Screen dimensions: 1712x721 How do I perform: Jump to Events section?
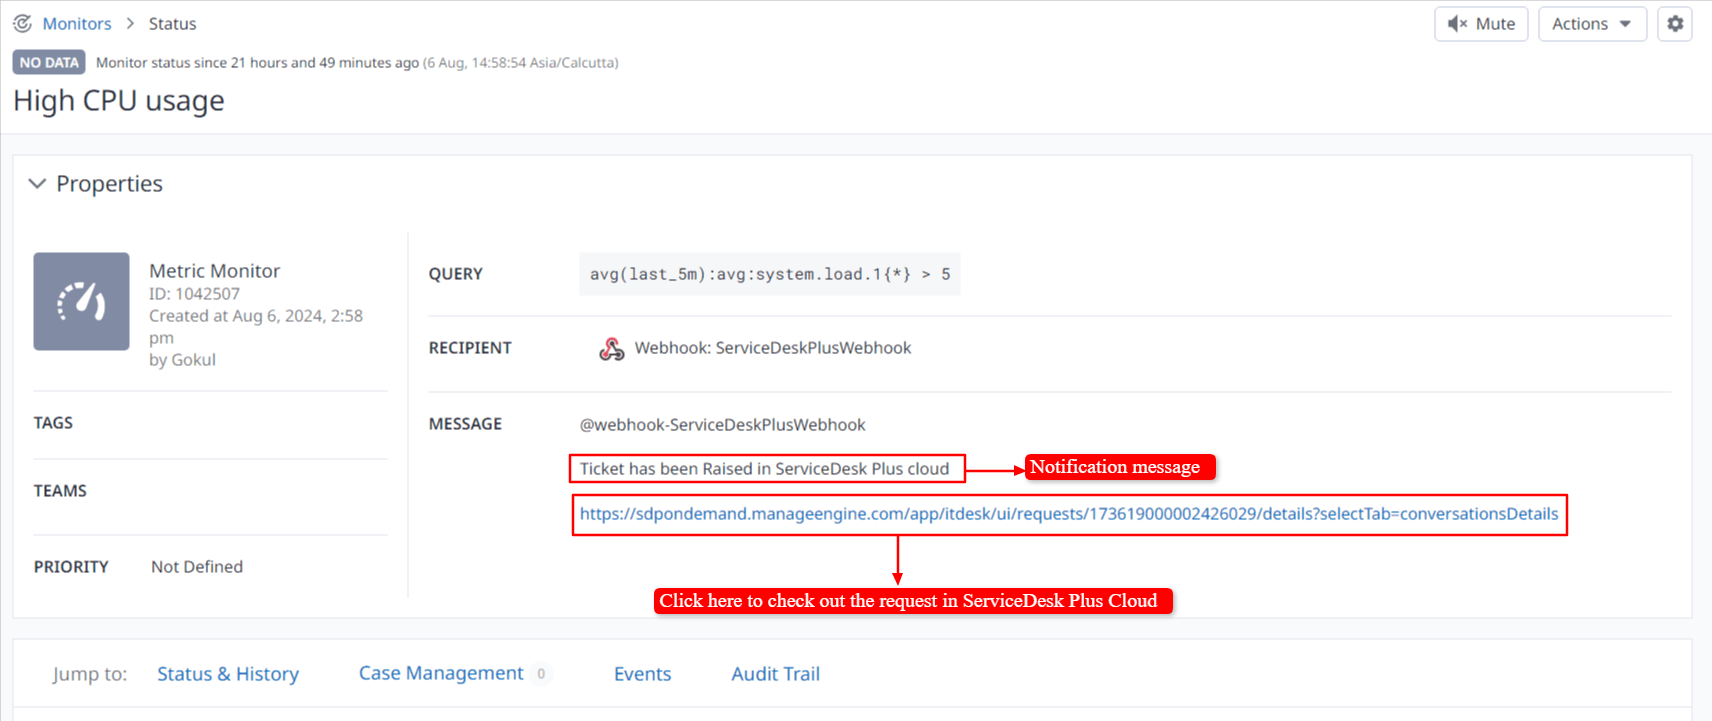pos(642,674)
